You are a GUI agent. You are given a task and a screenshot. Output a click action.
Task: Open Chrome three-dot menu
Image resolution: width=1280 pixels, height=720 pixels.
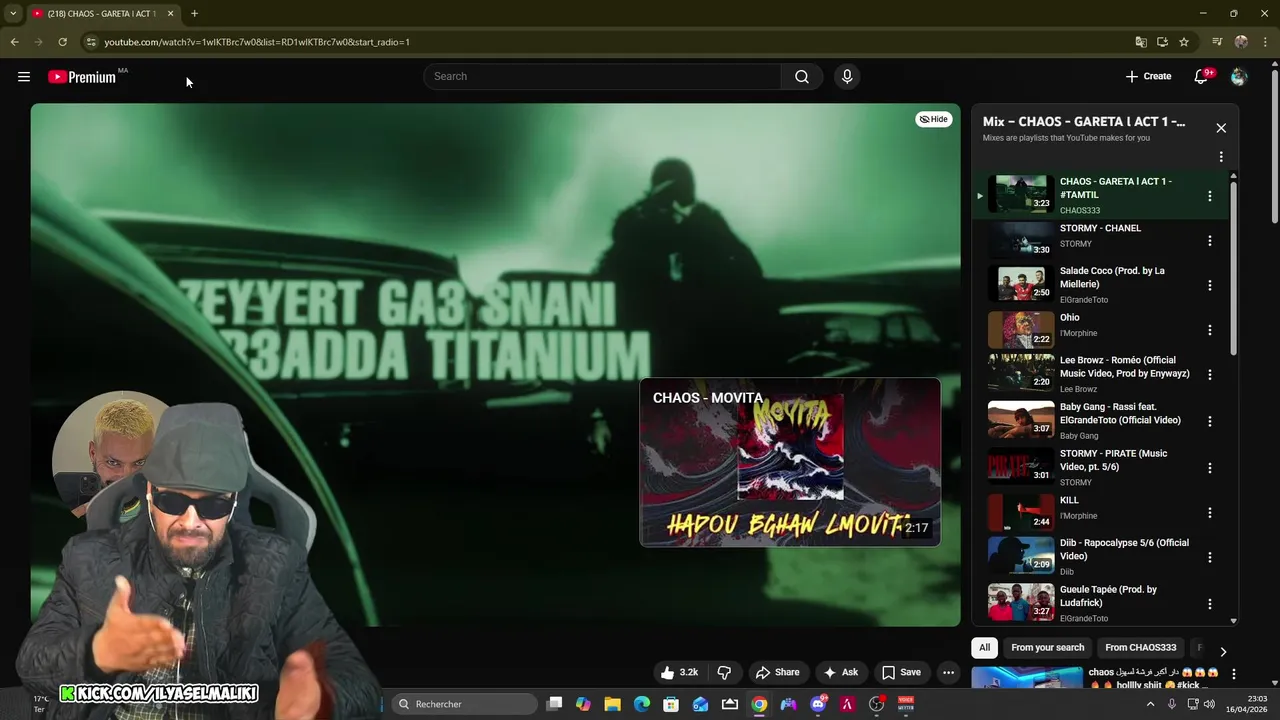coord(1265,42)
